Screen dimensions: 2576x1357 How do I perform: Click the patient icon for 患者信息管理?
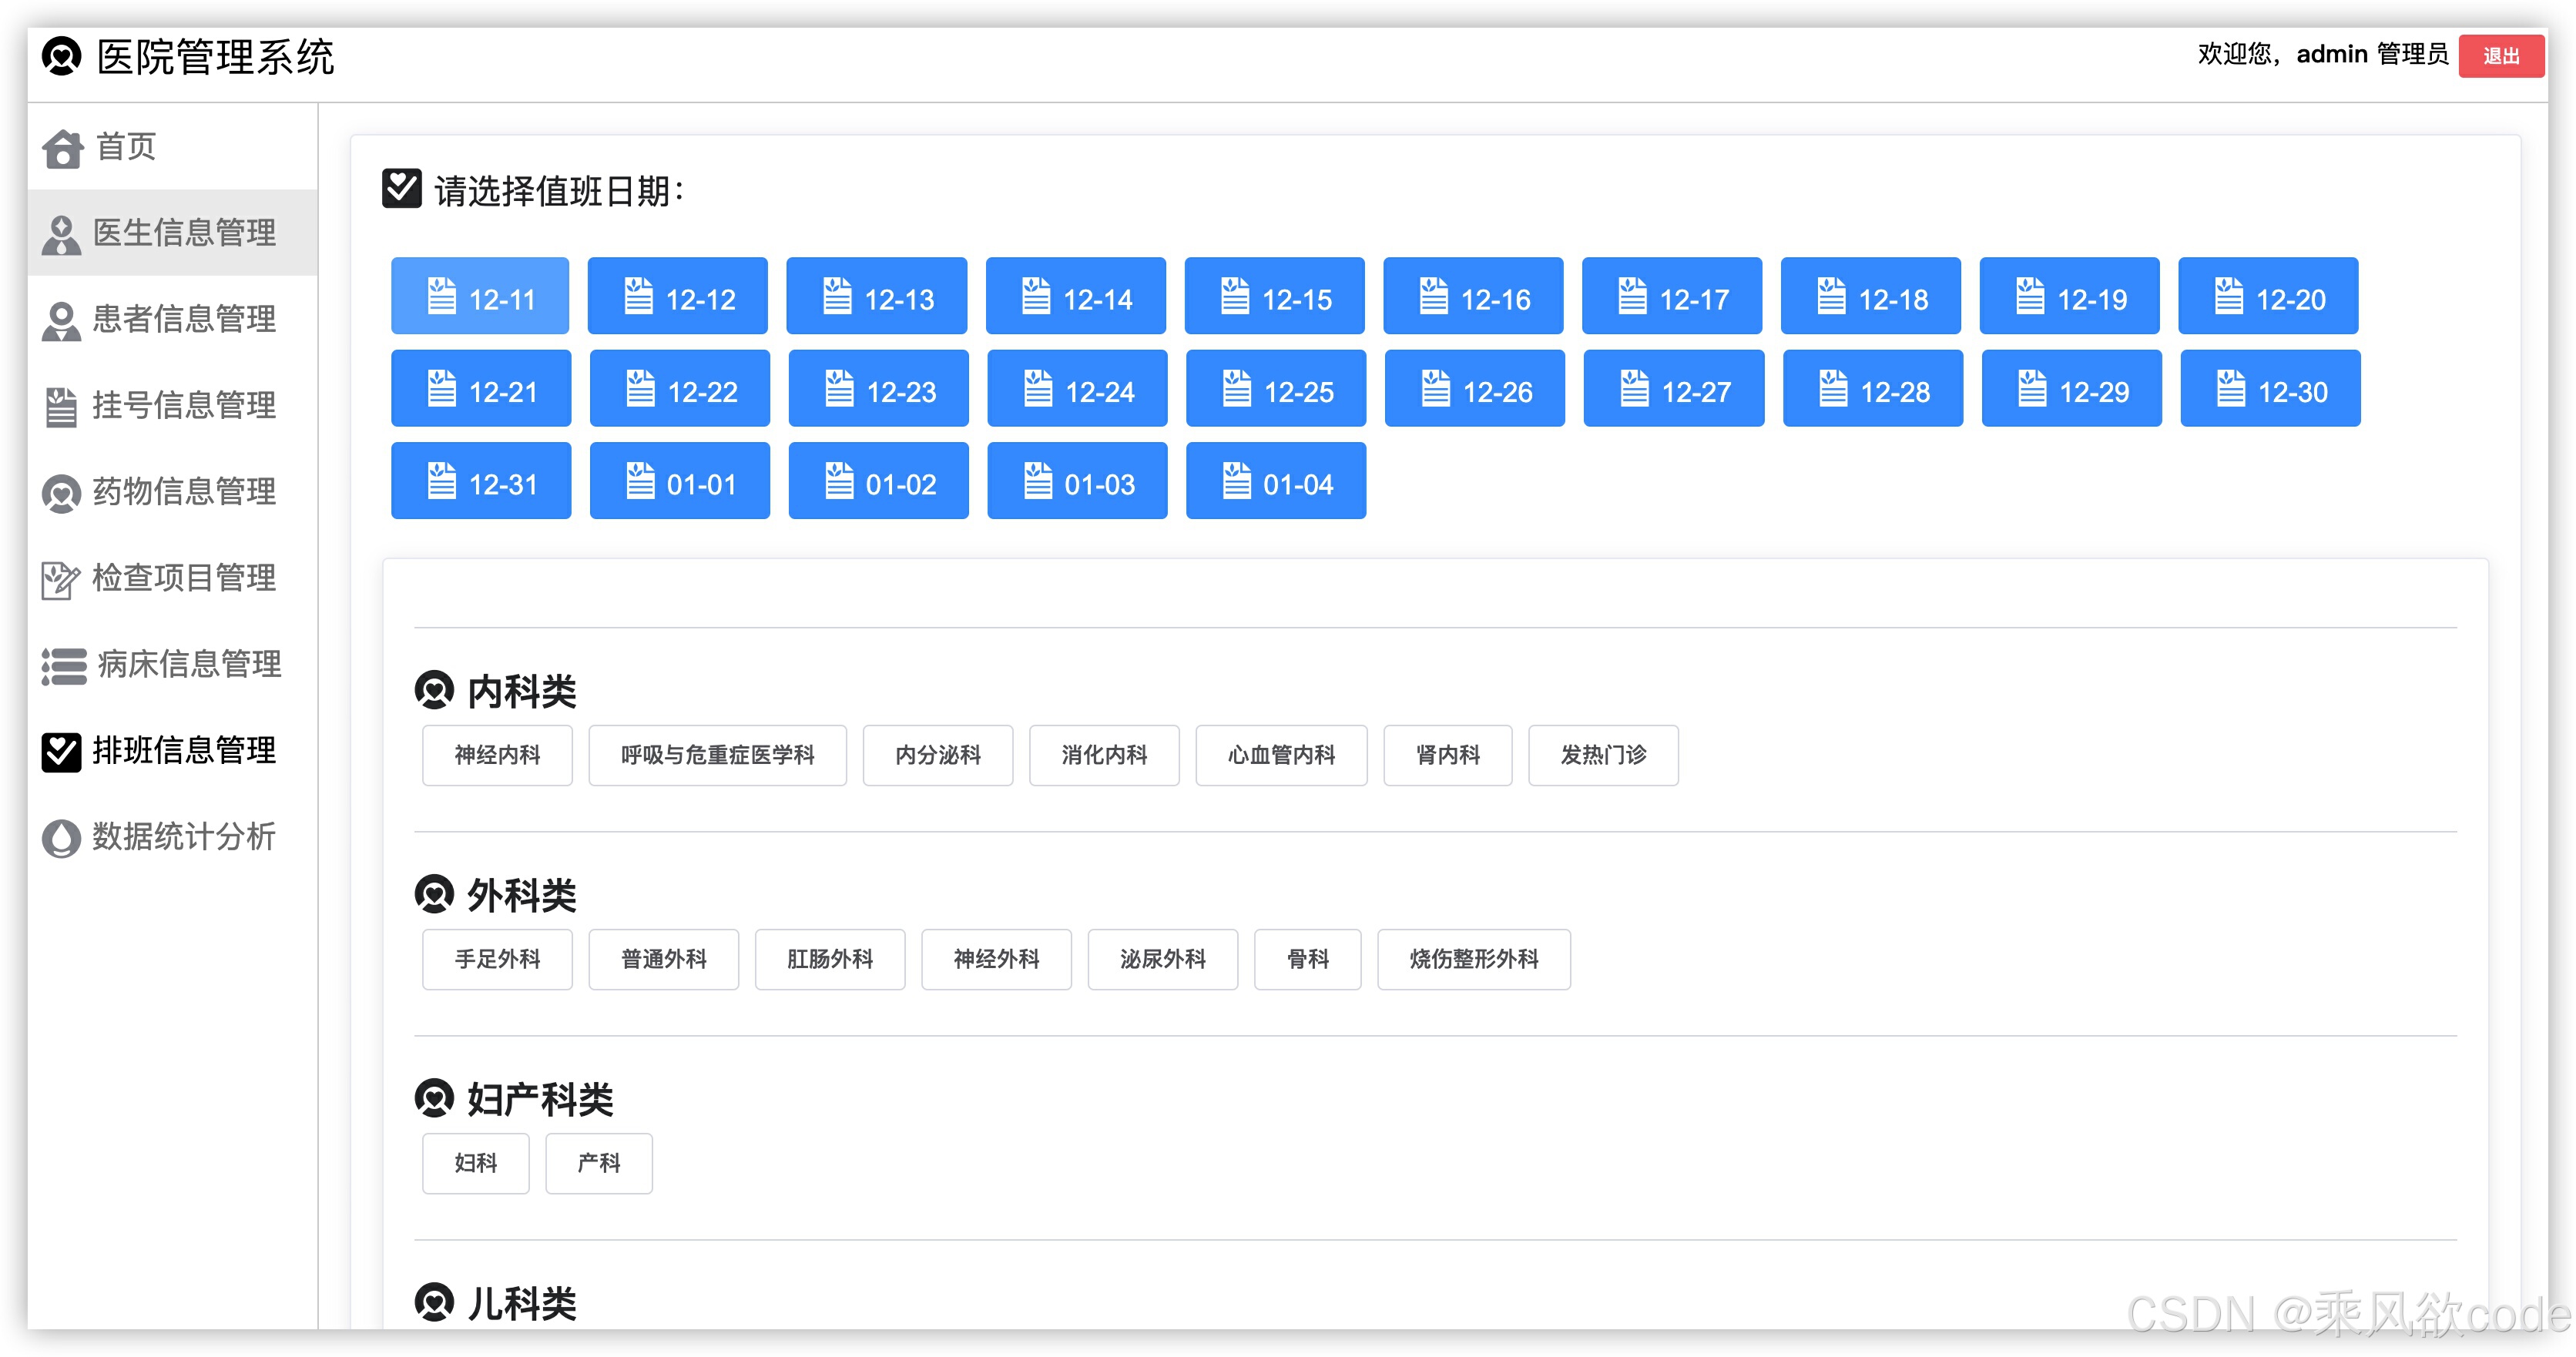pyautogui.click(x=62, y=320)
